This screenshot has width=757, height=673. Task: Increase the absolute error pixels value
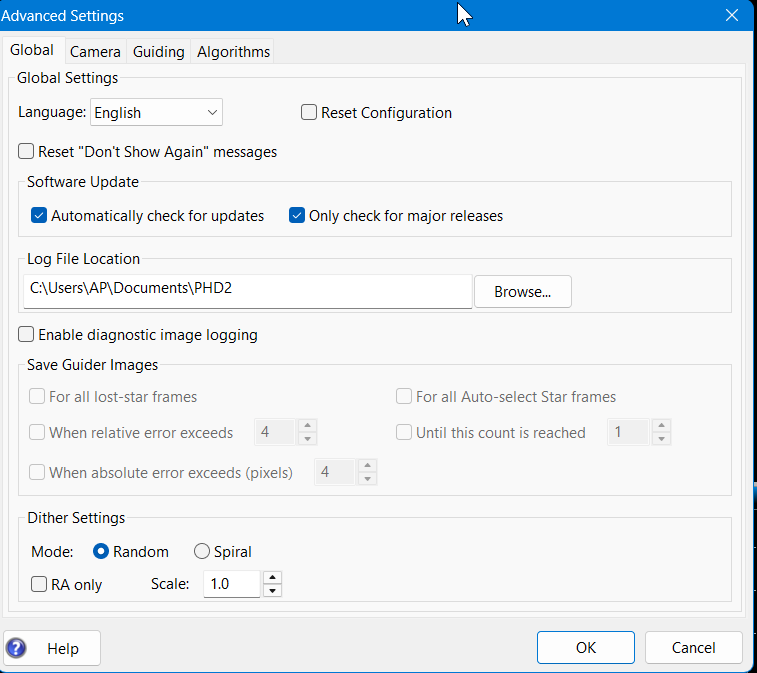coord(367,465)
